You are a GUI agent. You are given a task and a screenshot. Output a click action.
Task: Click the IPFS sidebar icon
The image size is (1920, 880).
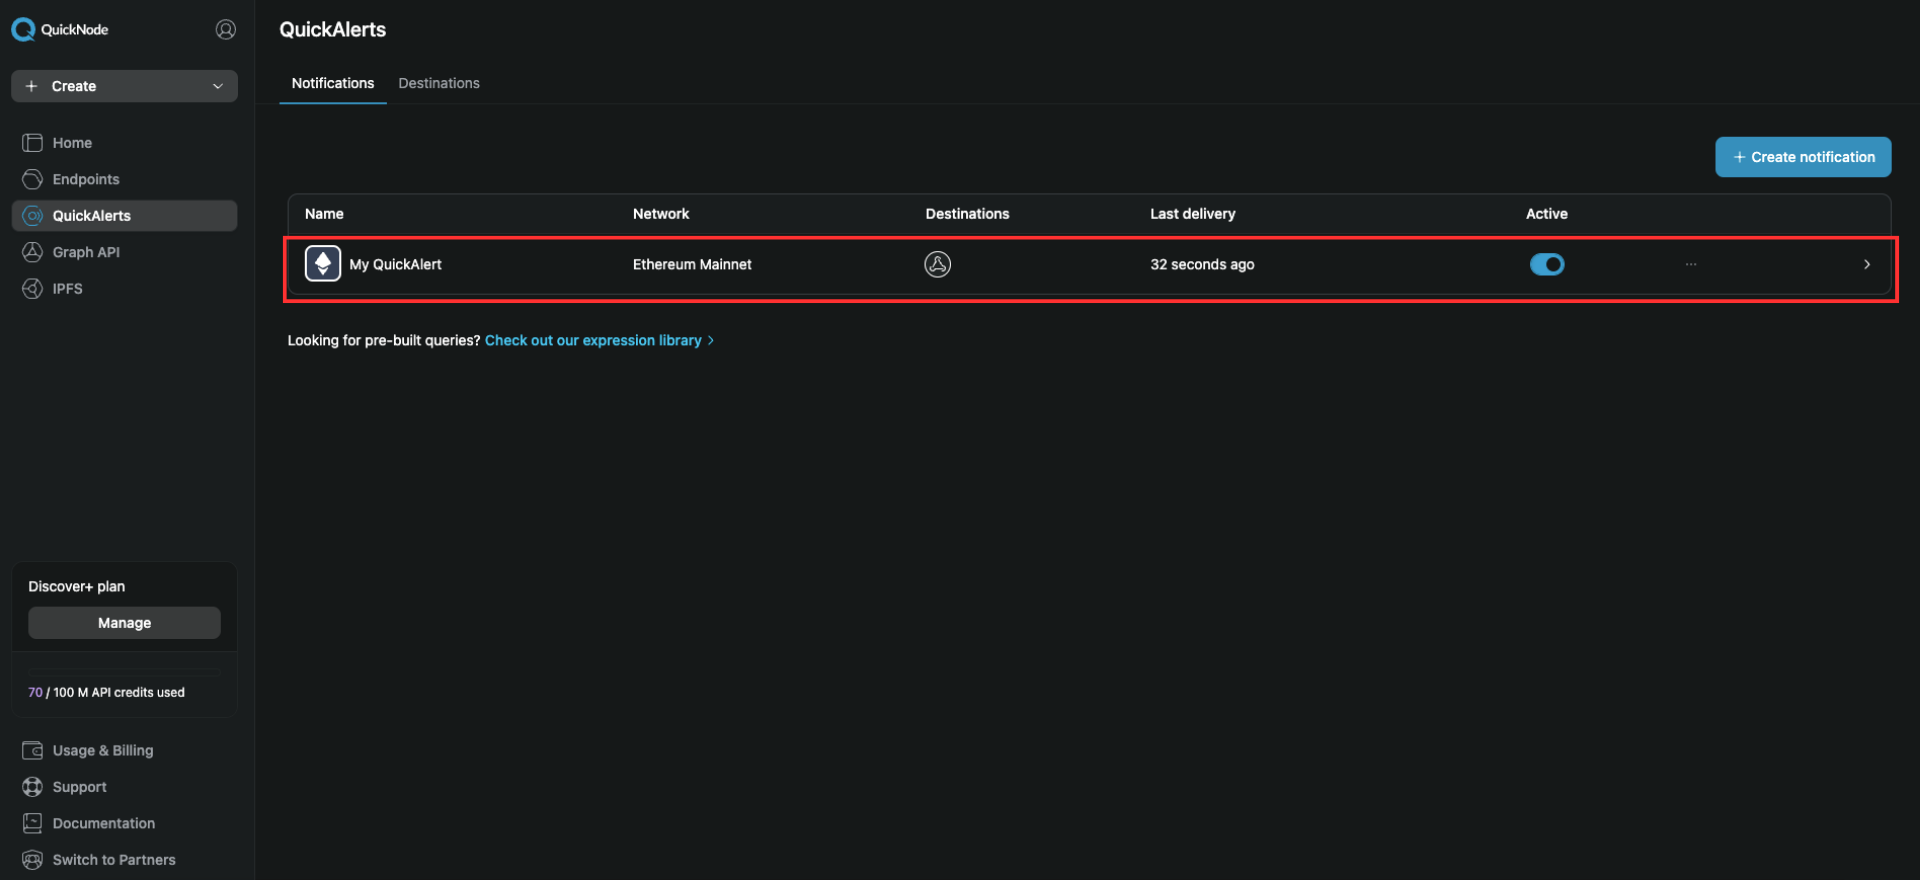coord(32,289)
